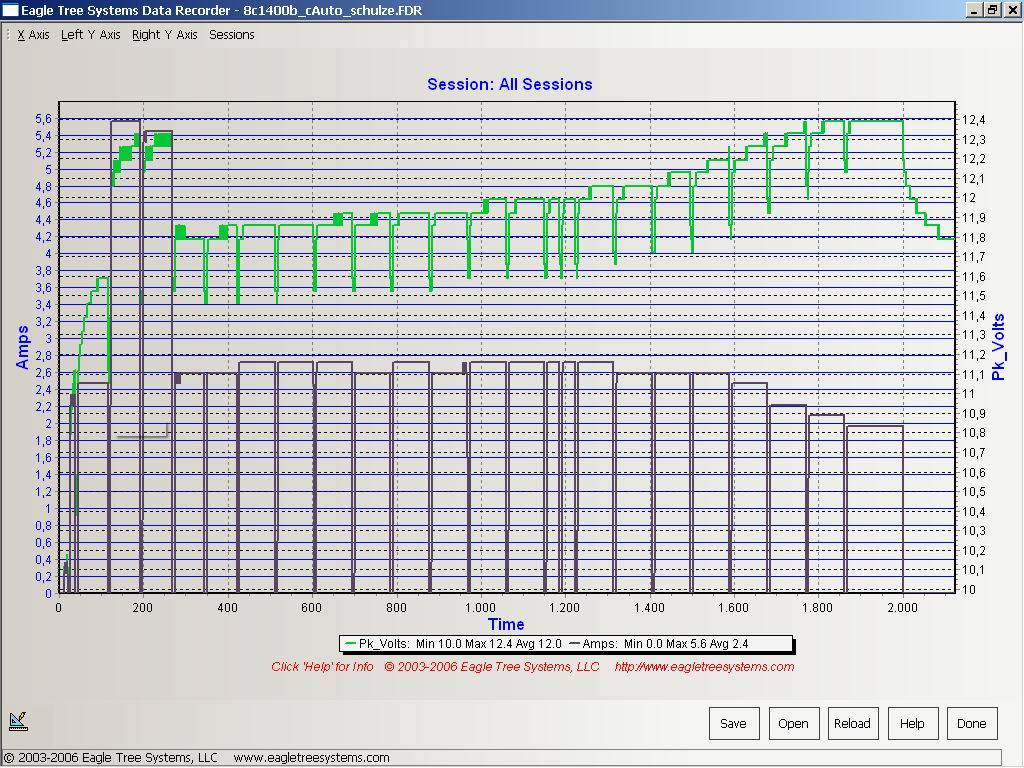Click the Done button

pos(972,723)
